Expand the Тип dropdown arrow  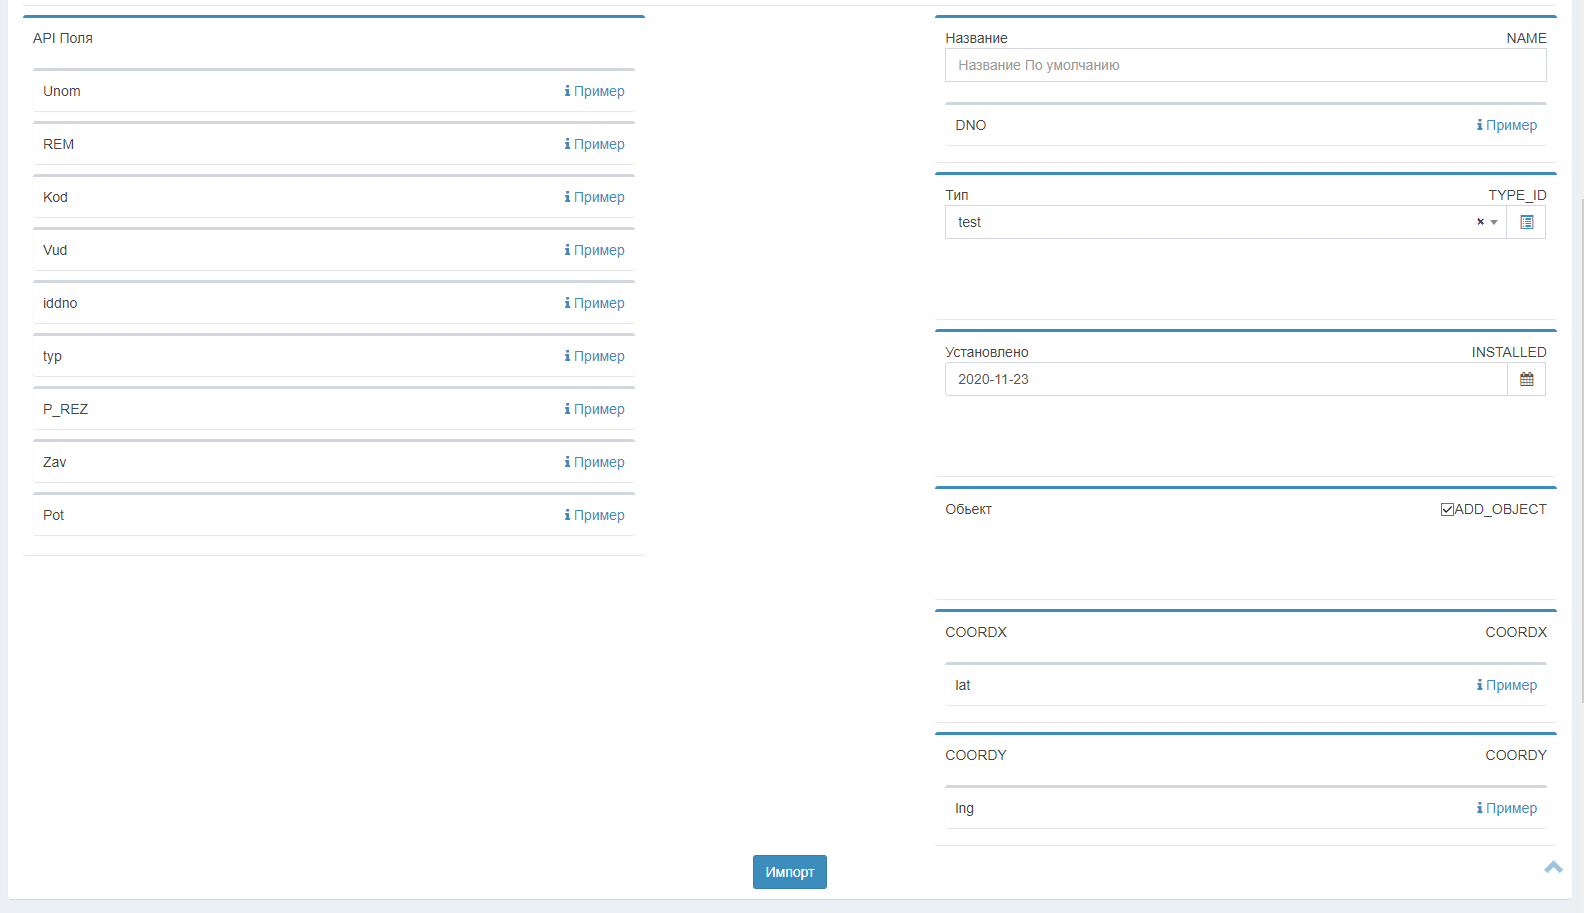tap(1494, 222)
